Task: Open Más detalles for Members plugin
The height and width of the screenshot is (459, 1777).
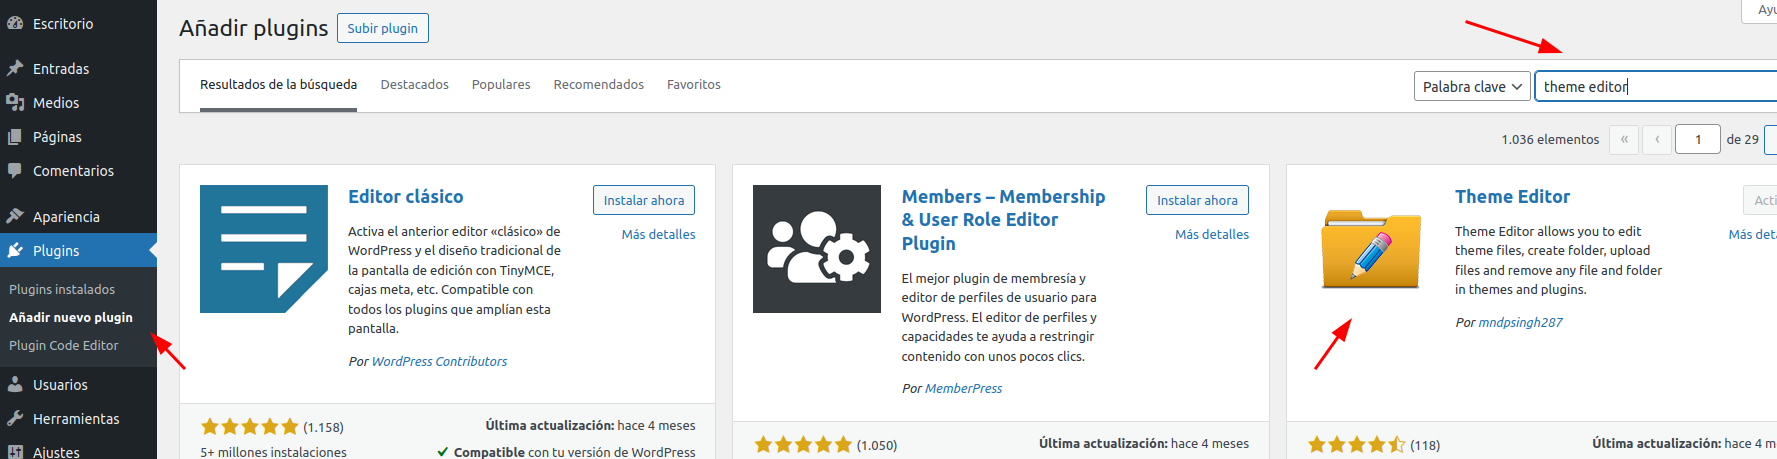Action: click(x=1212, y=234)
